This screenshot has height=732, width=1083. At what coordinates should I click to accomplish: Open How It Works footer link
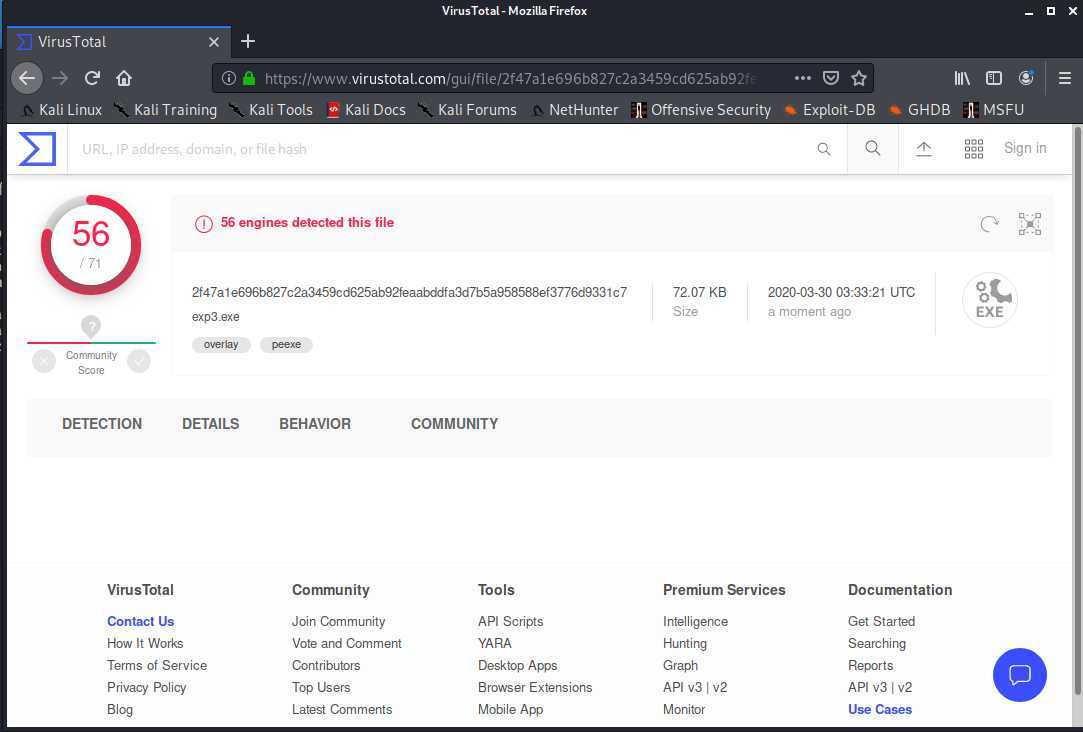click(145, 644)
